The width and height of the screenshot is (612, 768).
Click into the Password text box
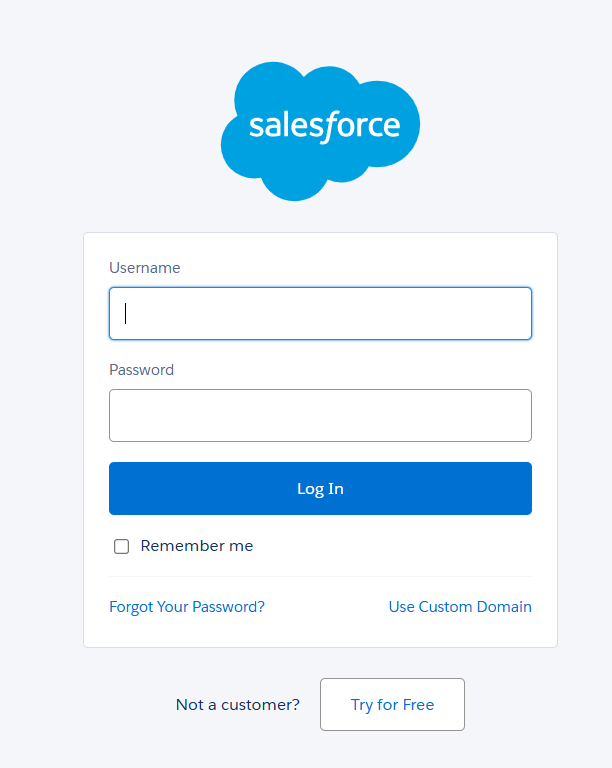tap(320, 415)
